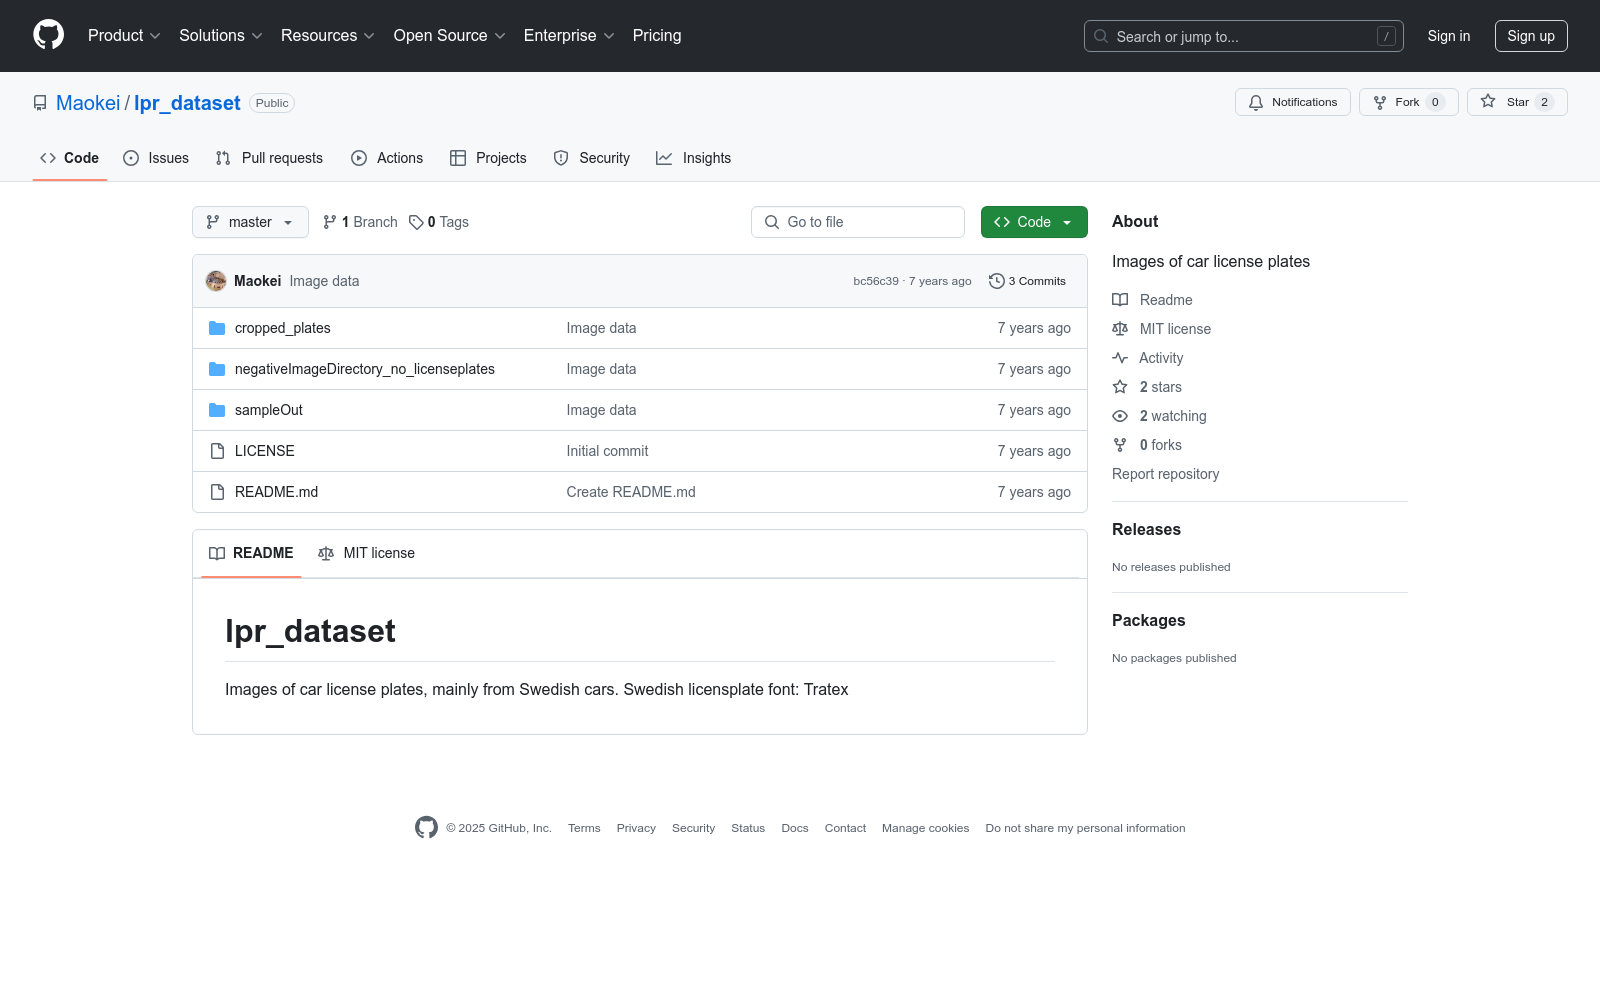Click the 'Create README.md' commit message
Image resolution: width=1600 pixels, height=1000 pixels.
tap(631, 492)
